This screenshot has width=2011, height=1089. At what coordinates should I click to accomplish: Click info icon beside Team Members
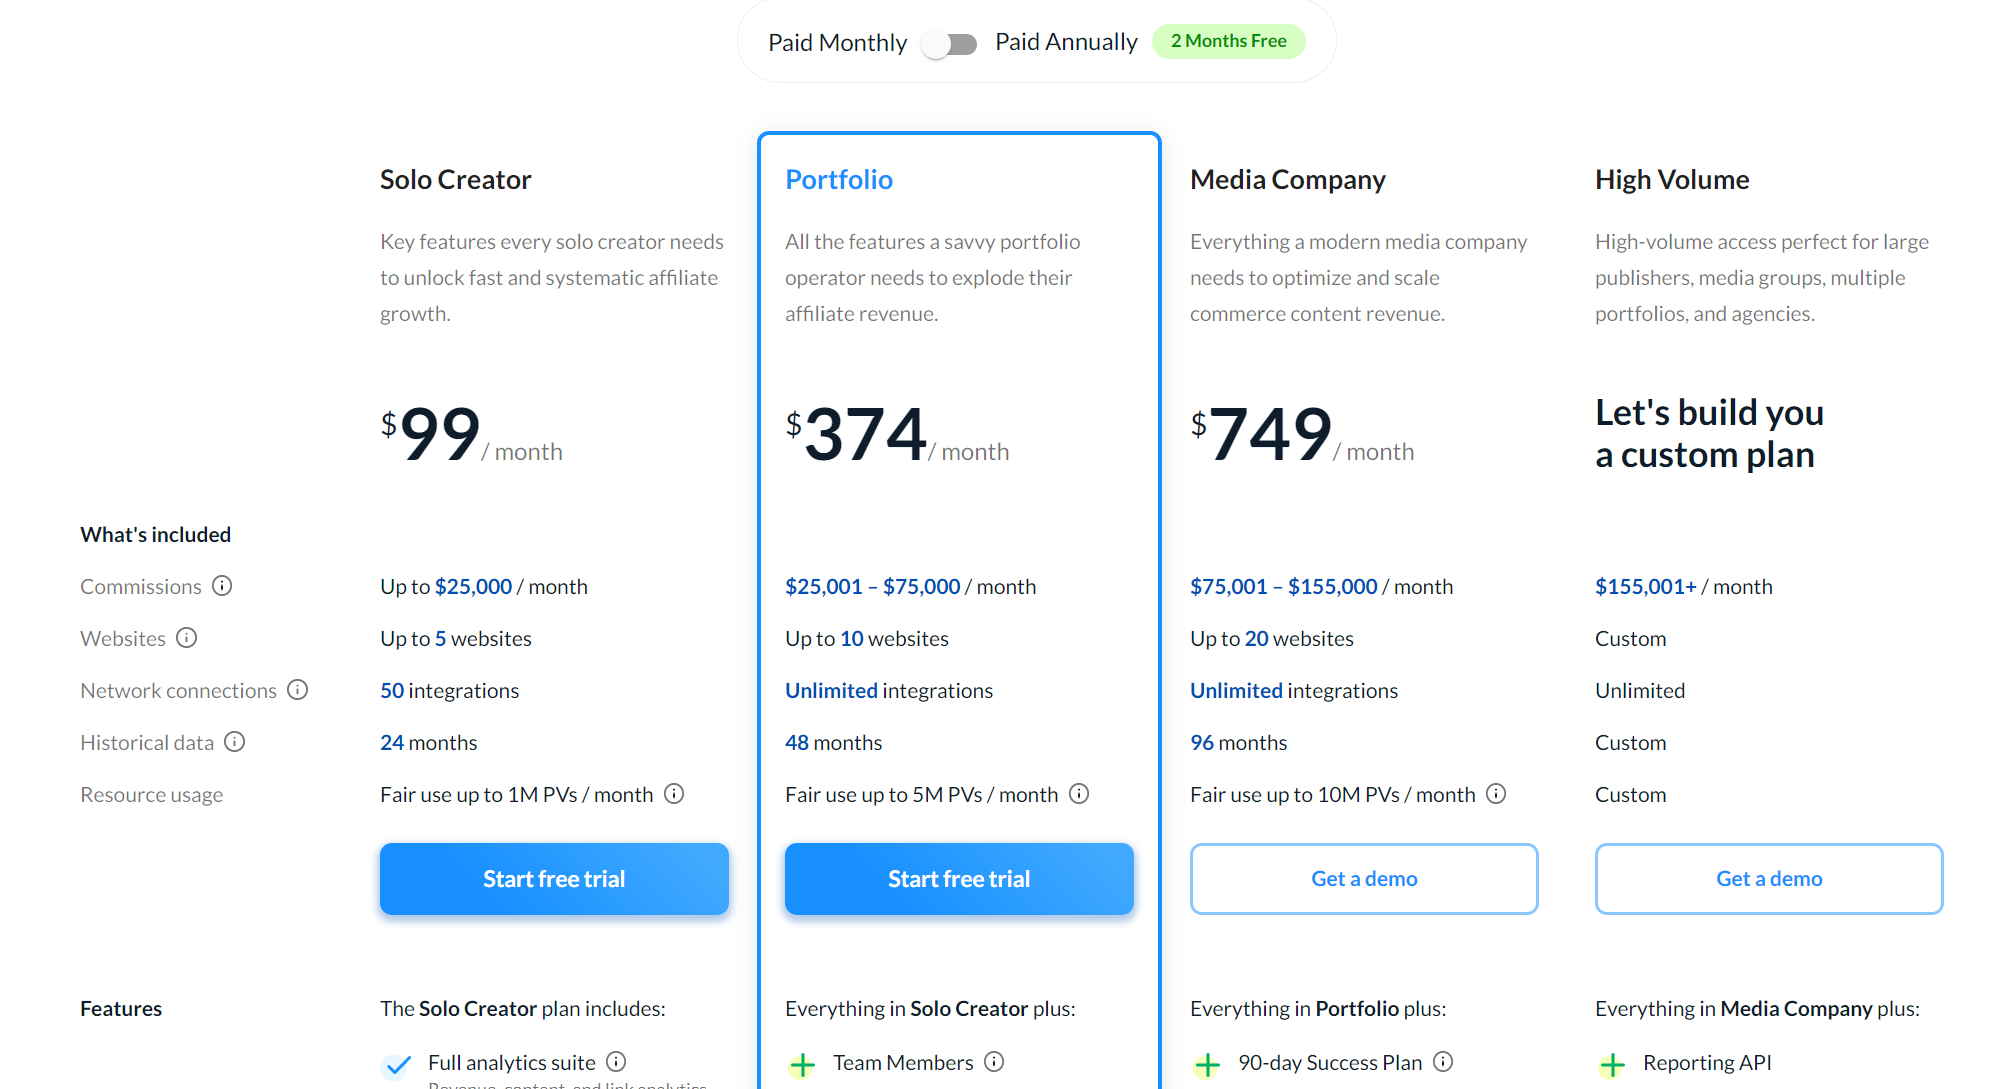tap(994, 1062)
